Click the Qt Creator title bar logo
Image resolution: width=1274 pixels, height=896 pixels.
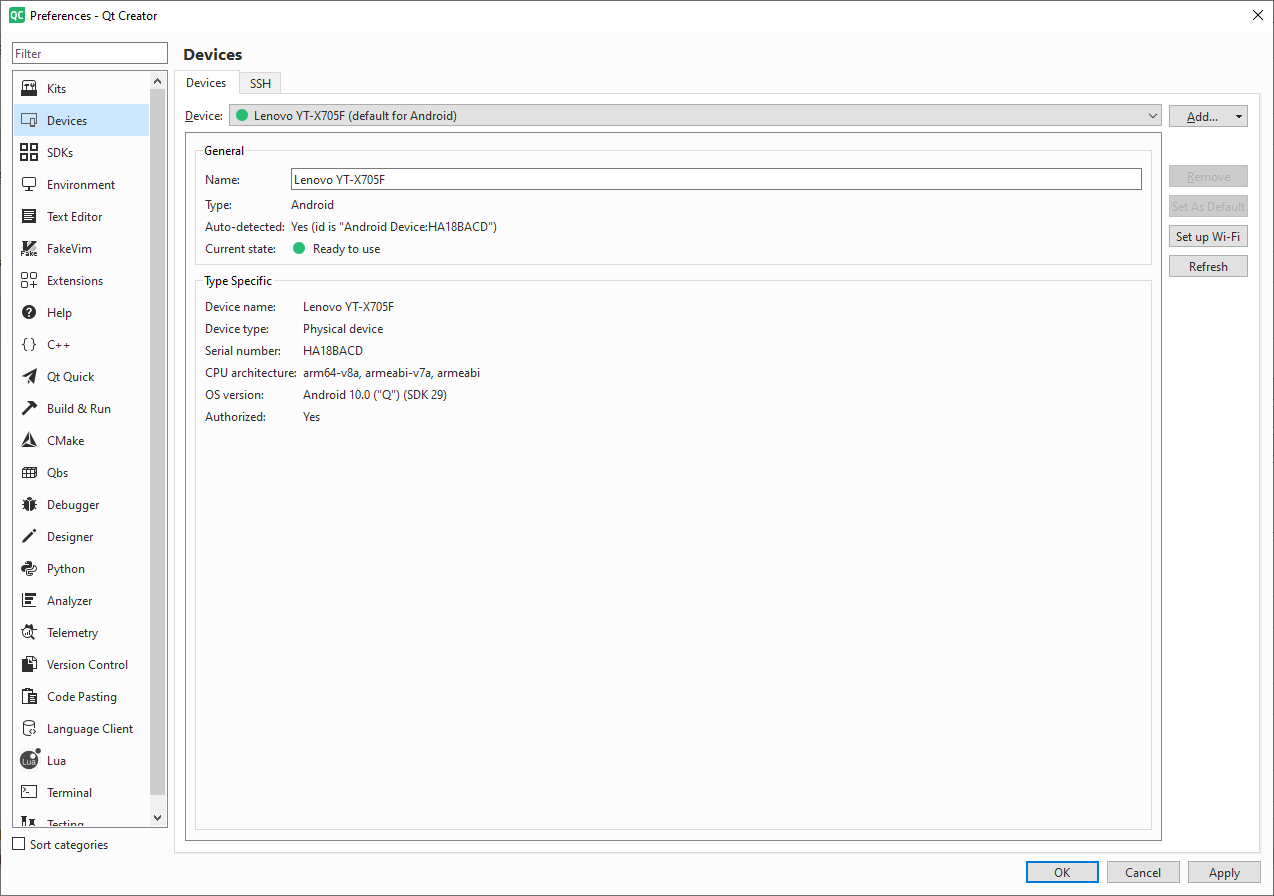(x=17, y=15)
